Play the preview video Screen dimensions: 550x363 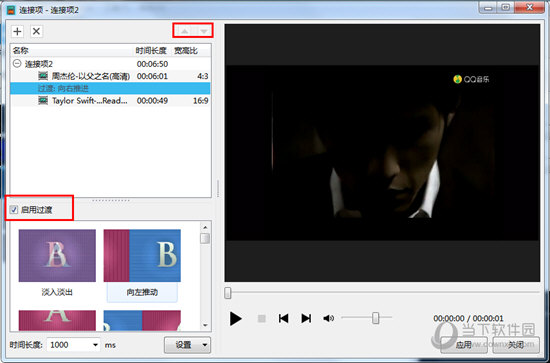tap(236, 318)
